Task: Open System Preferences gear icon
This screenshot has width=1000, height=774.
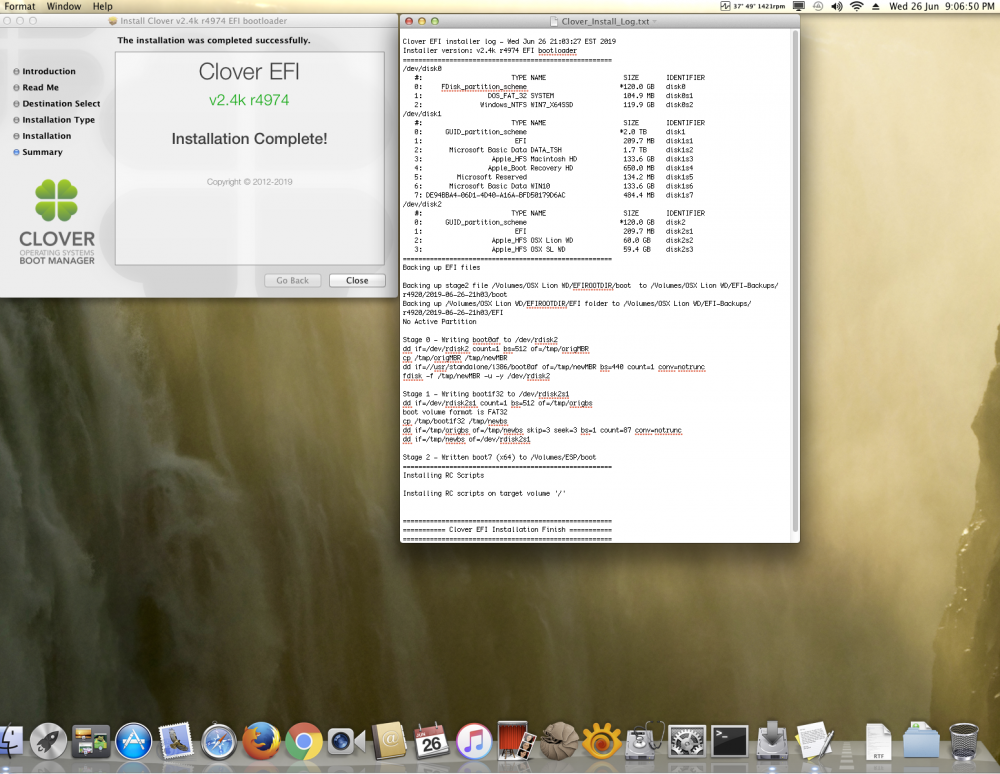Action: (x=687, y=741)
